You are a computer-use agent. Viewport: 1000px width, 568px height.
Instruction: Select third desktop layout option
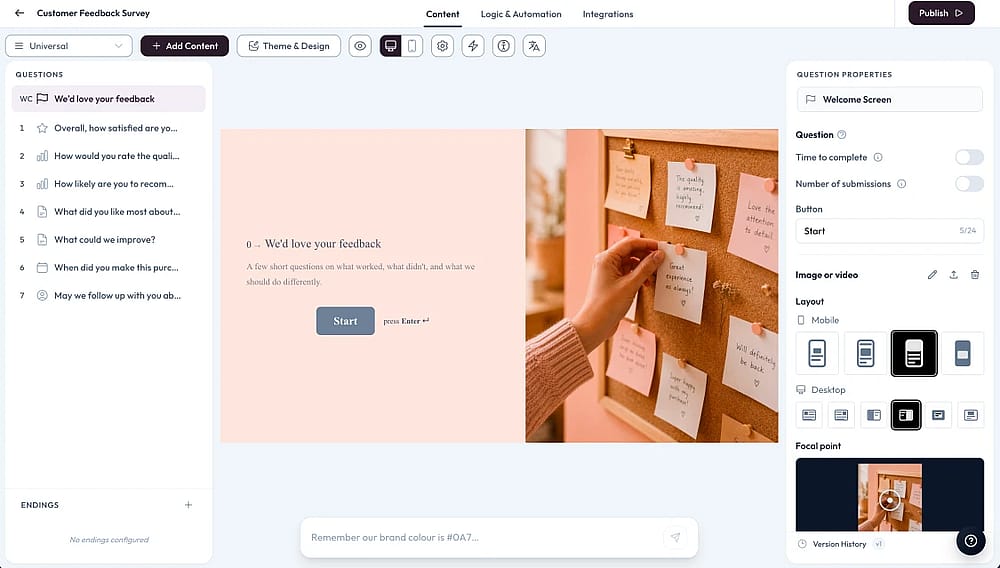click(x=874, y=415)
